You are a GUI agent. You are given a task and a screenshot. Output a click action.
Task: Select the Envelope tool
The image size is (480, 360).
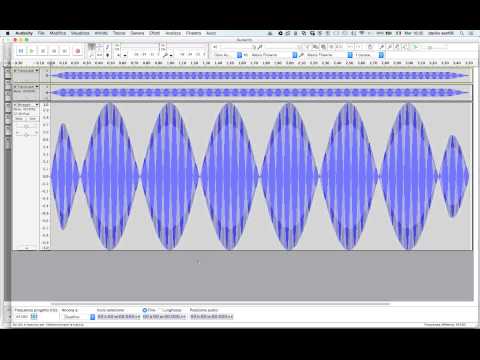(100, 47)
